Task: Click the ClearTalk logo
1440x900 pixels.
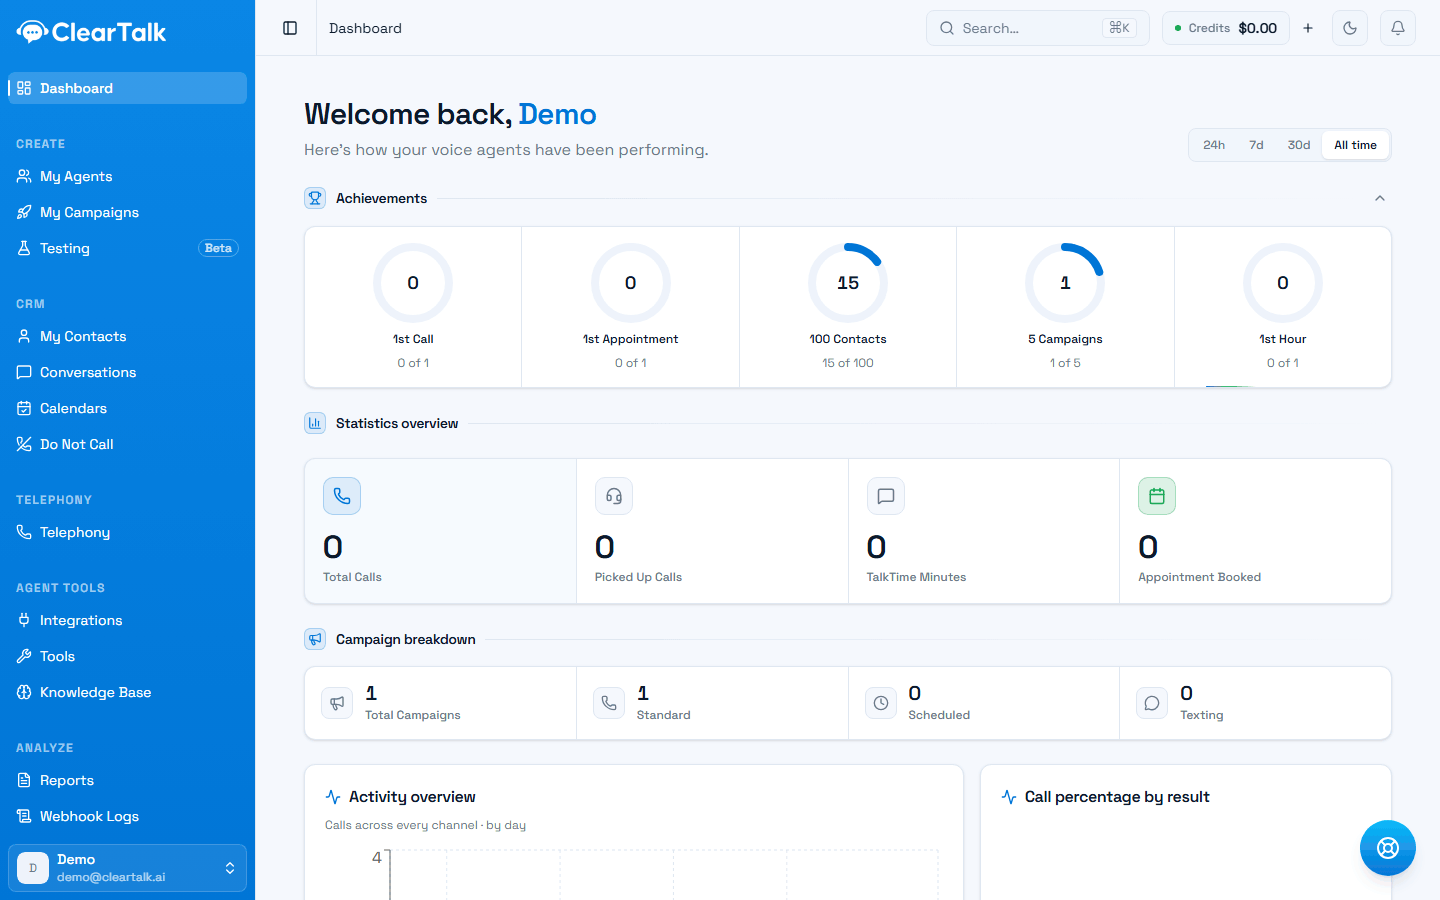Action: tap(91, 32)
